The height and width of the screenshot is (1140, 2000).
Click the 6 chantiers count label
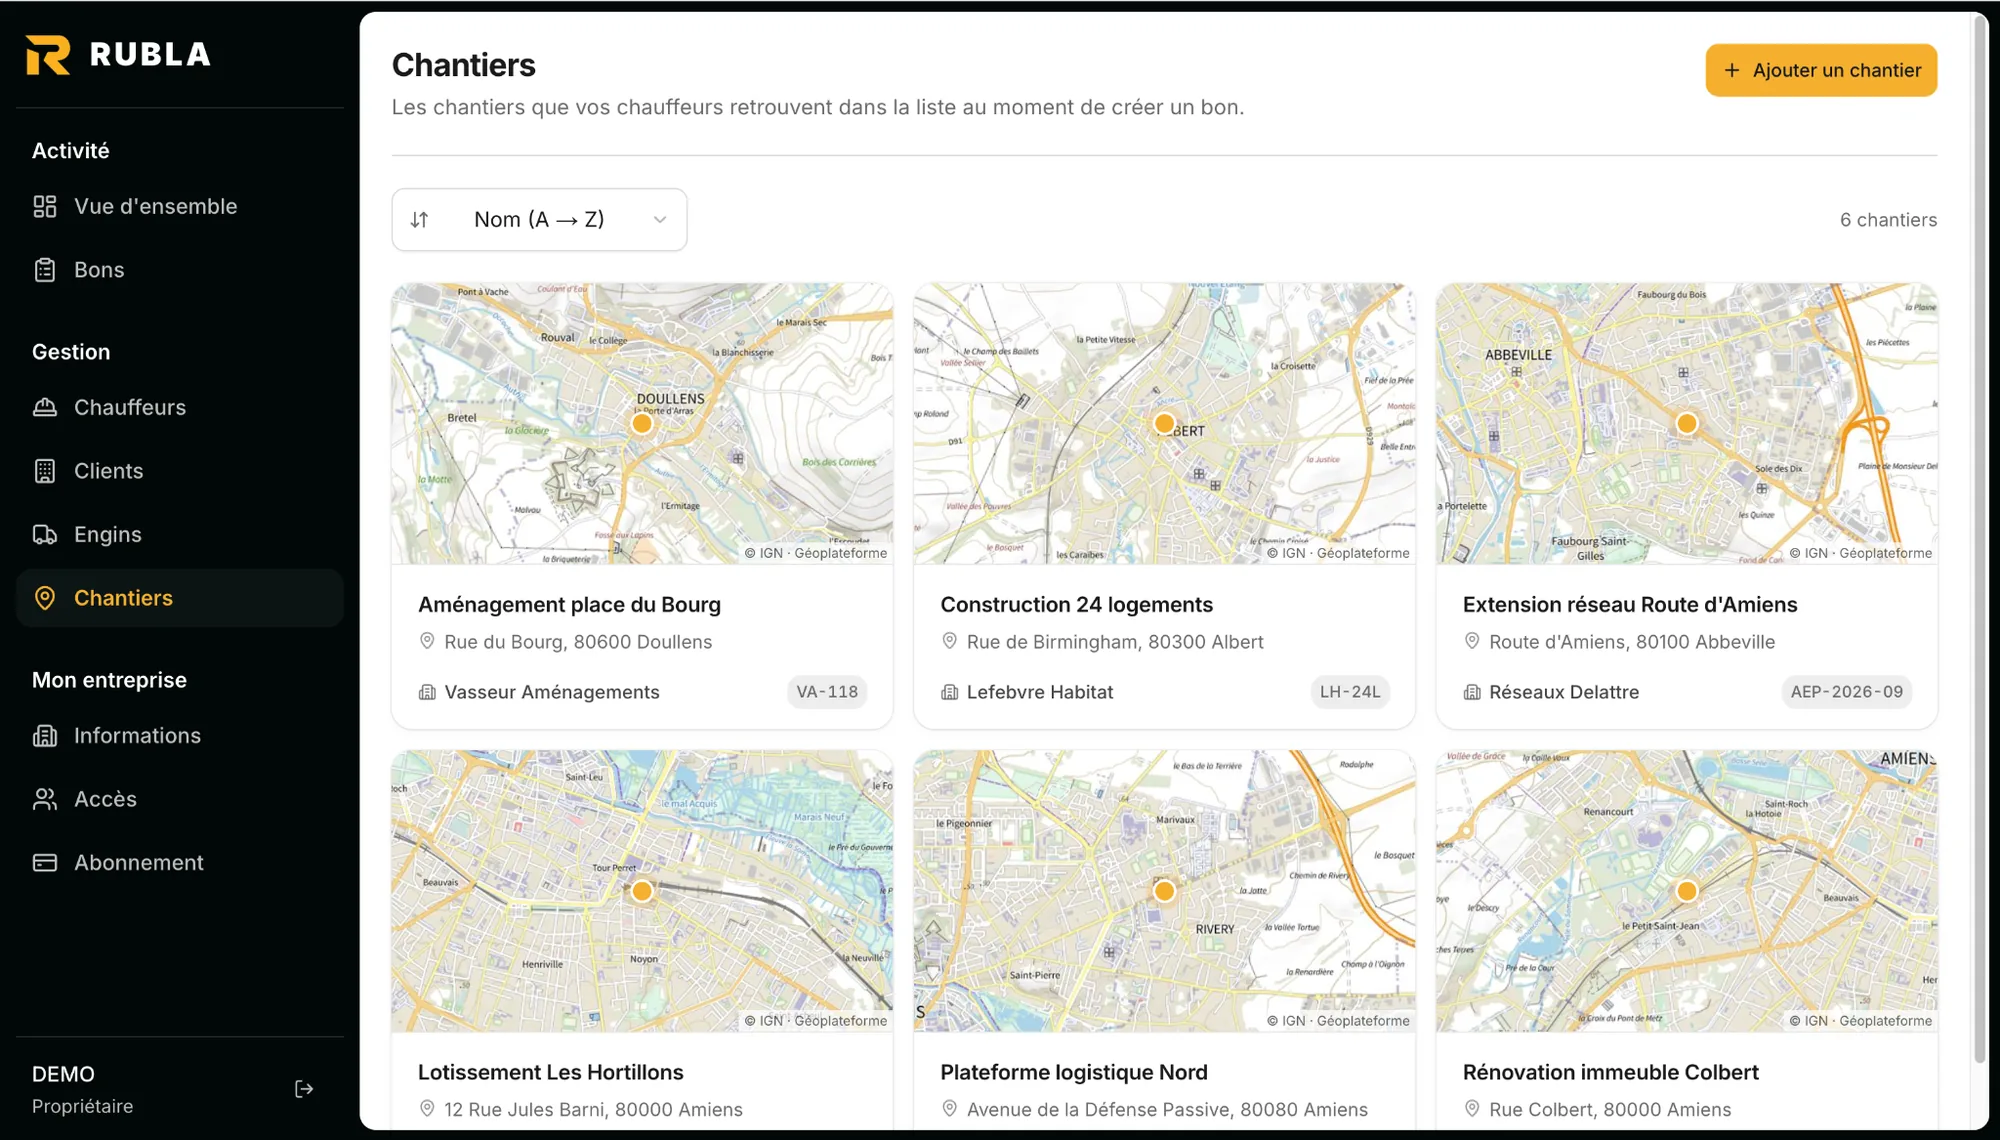tap(1888, 220)
